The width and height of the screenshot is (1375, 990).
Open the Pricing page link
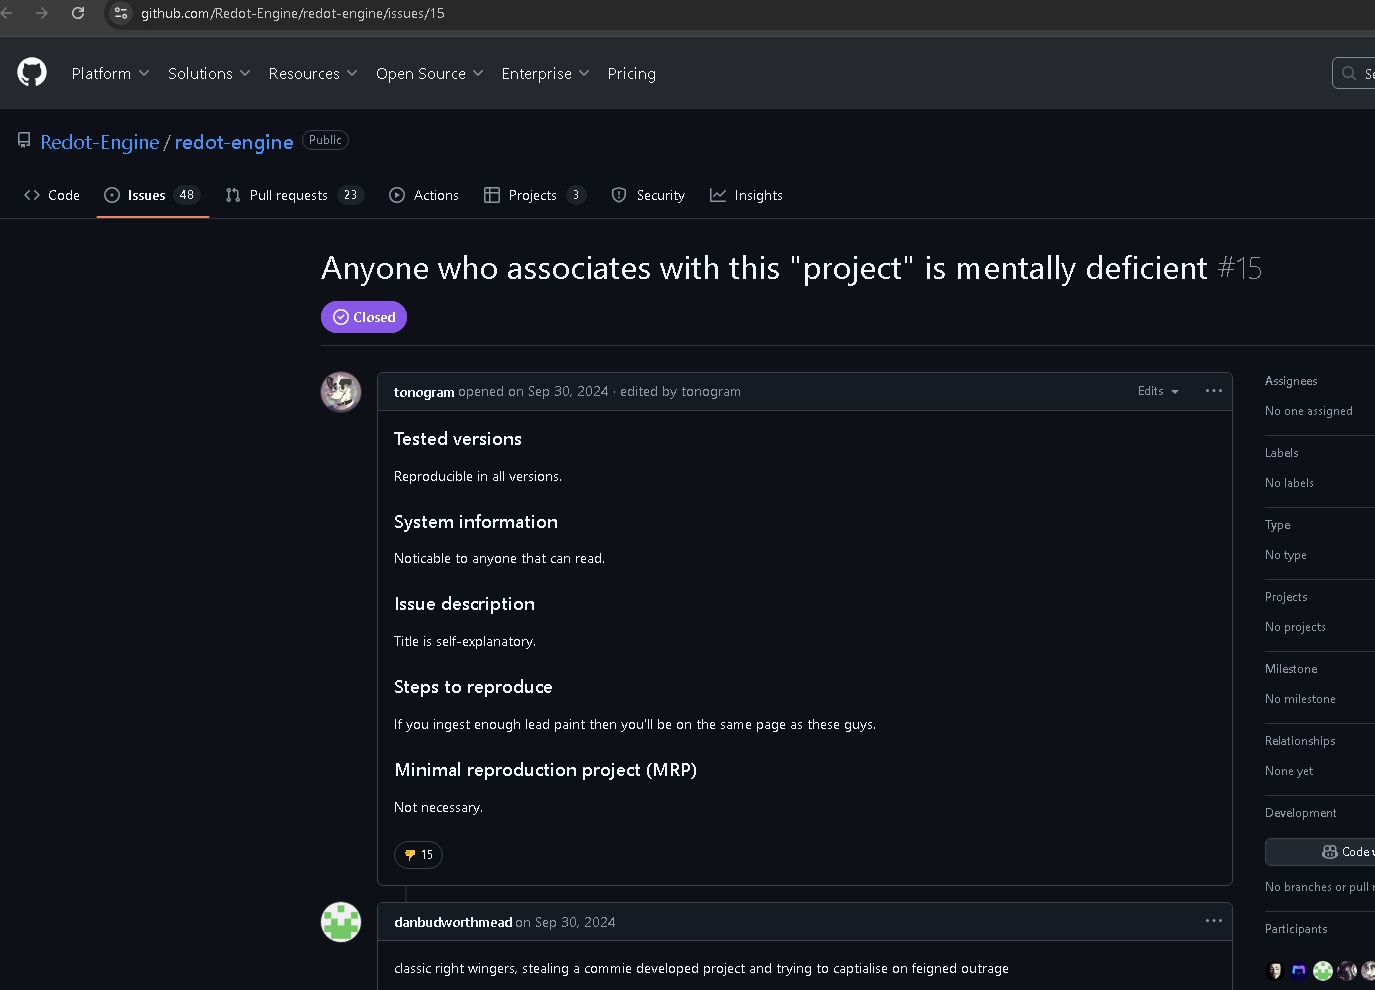632,74
